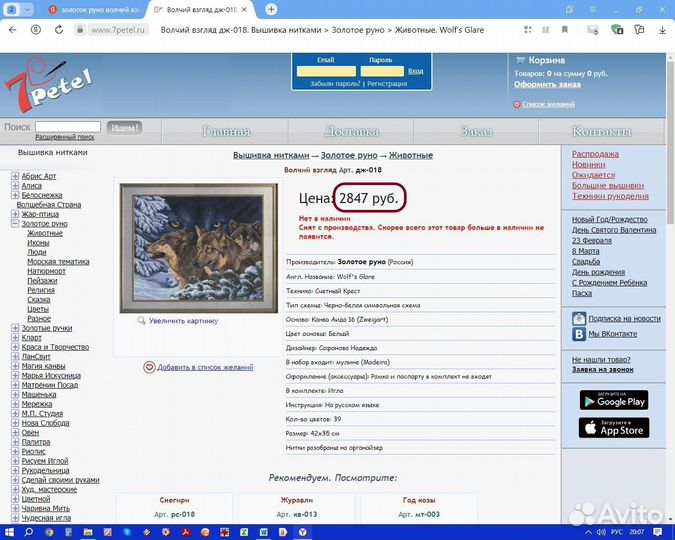Open the App Store download badge

tap(613, 428)
